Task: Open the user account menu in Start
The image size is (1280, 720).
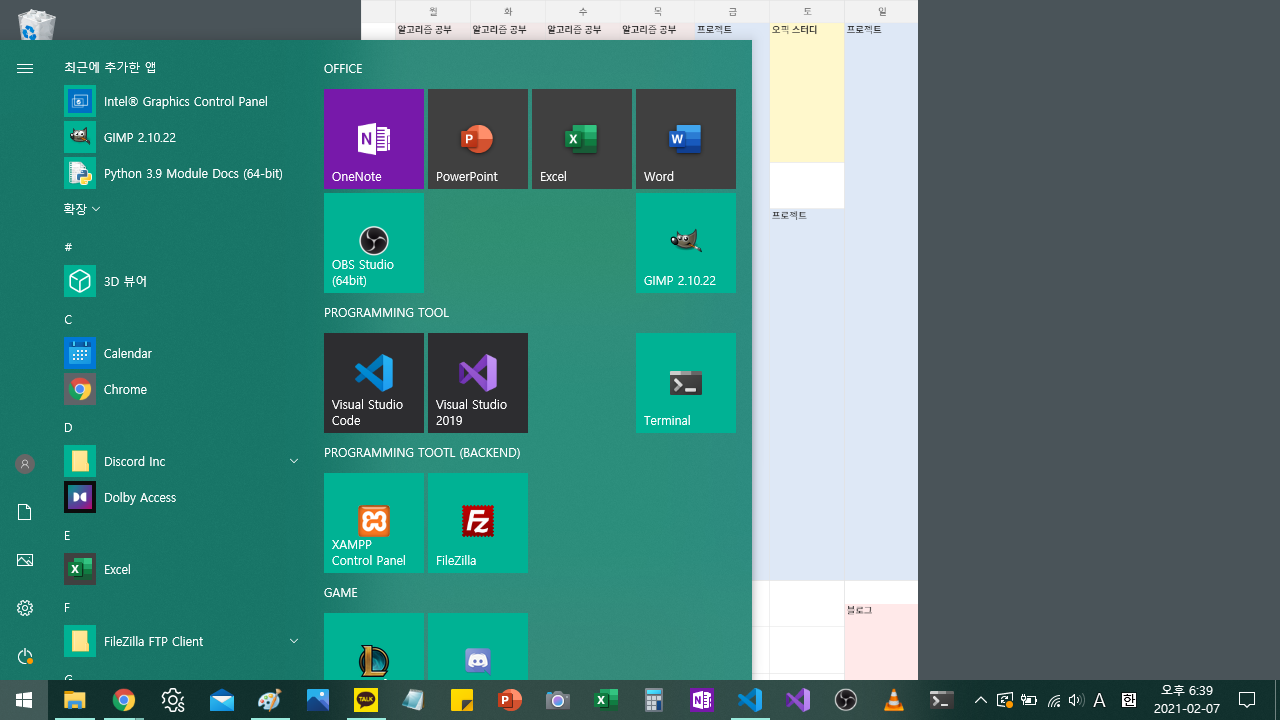Action: click(25, 464)
